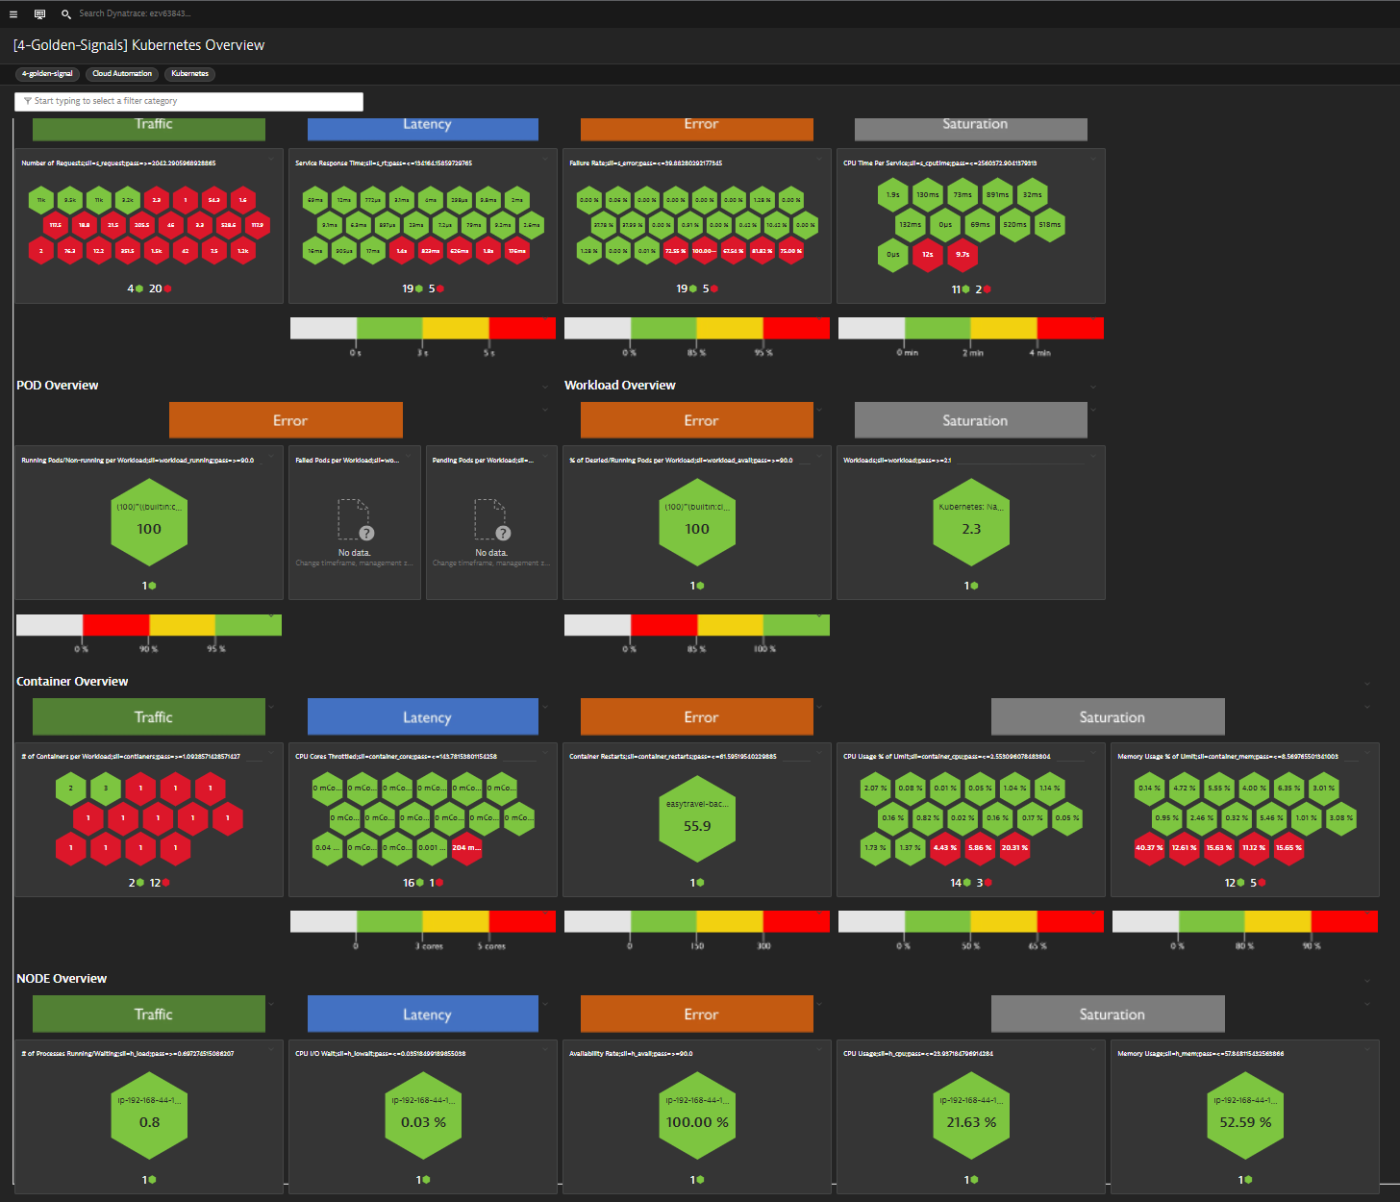Click the Container Overview Latency banner

423,716
